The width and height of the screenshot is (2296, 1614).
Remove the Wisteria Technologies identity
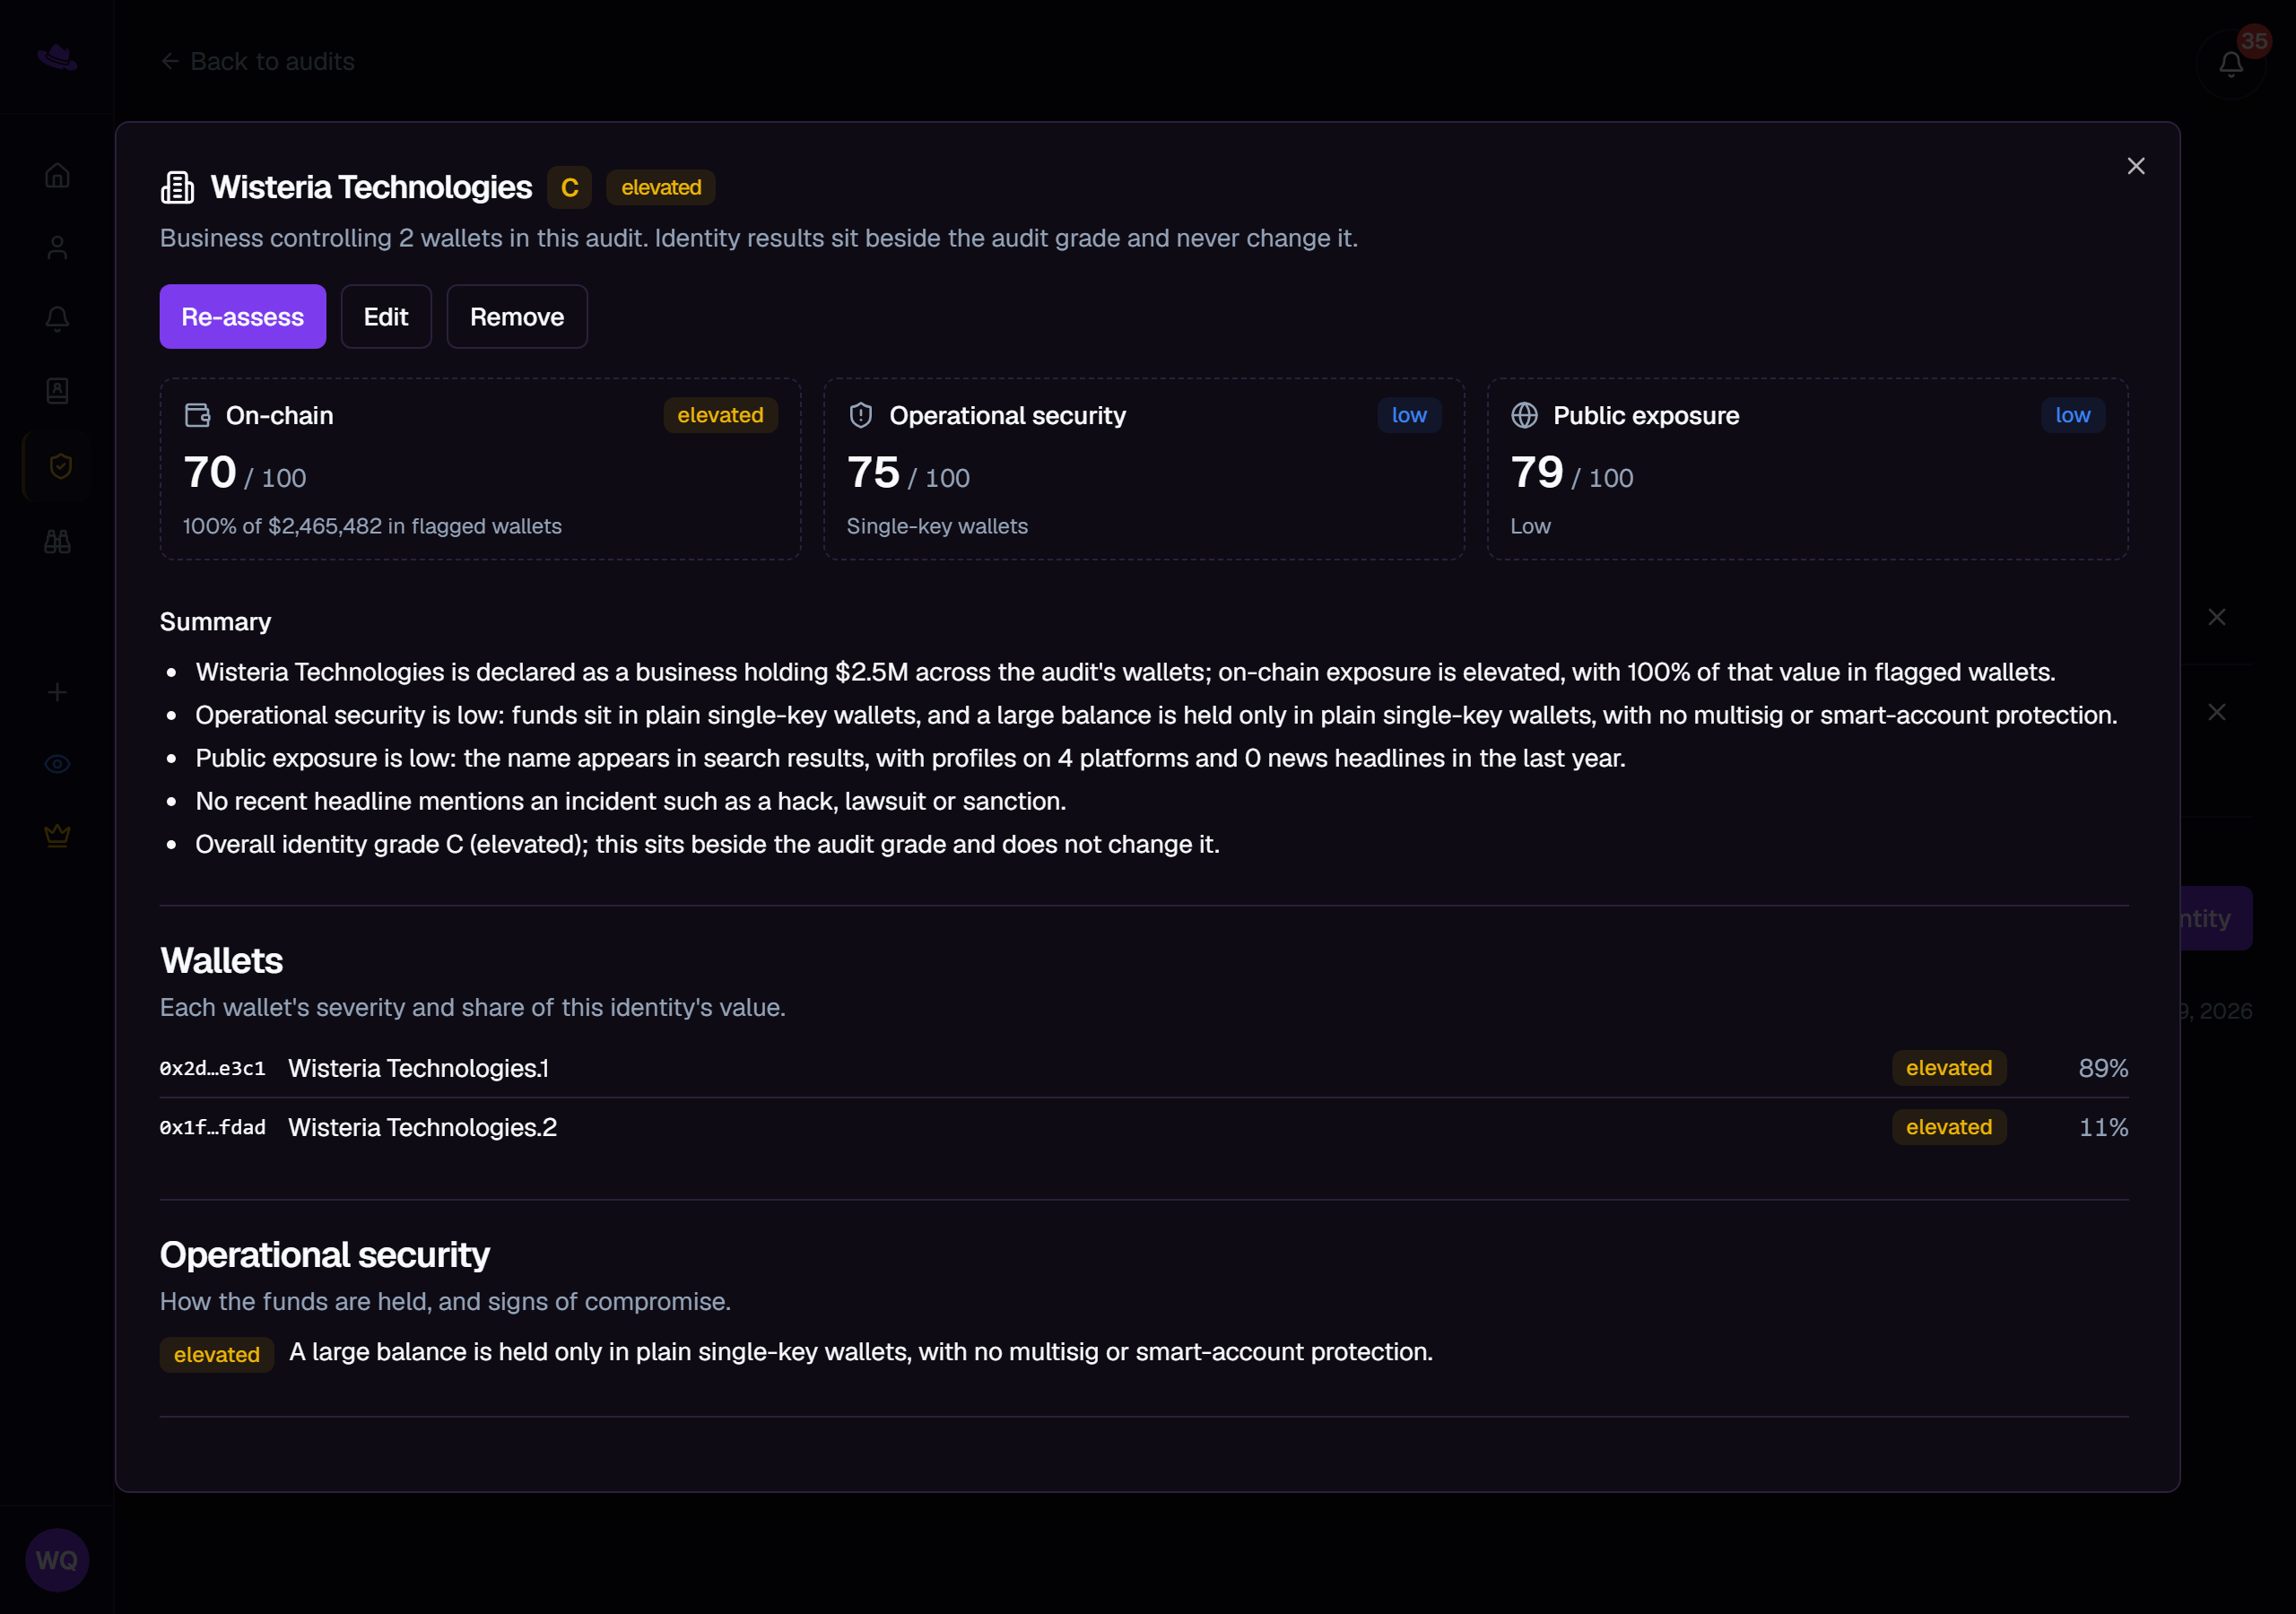tap(517, 317)
